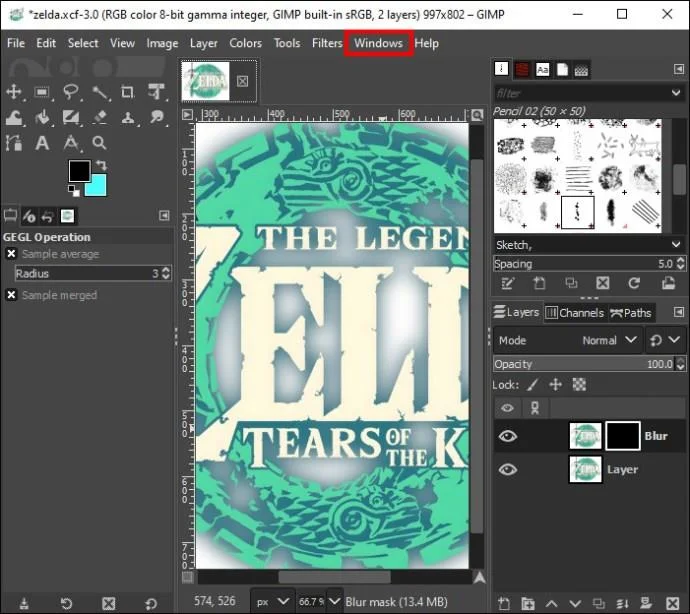
Task: Switch to the Patterns dock tab
Action: point(522,70)
